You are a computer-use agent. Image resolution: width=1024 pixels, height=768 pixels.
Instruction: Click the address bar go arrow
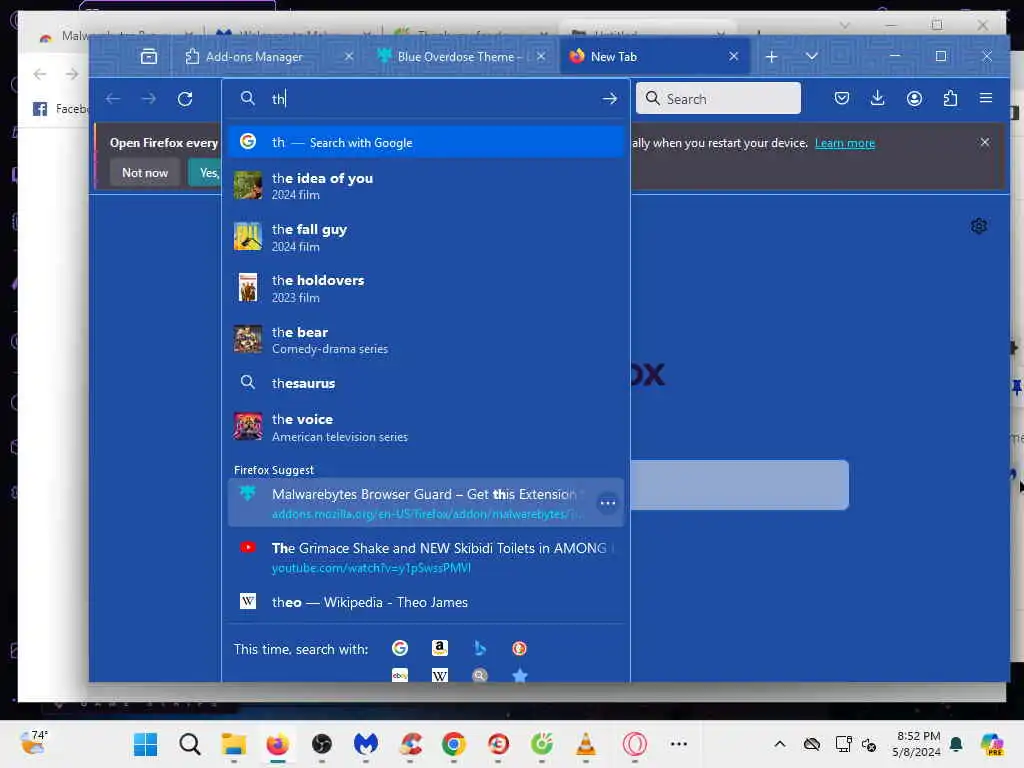point(609,99)
